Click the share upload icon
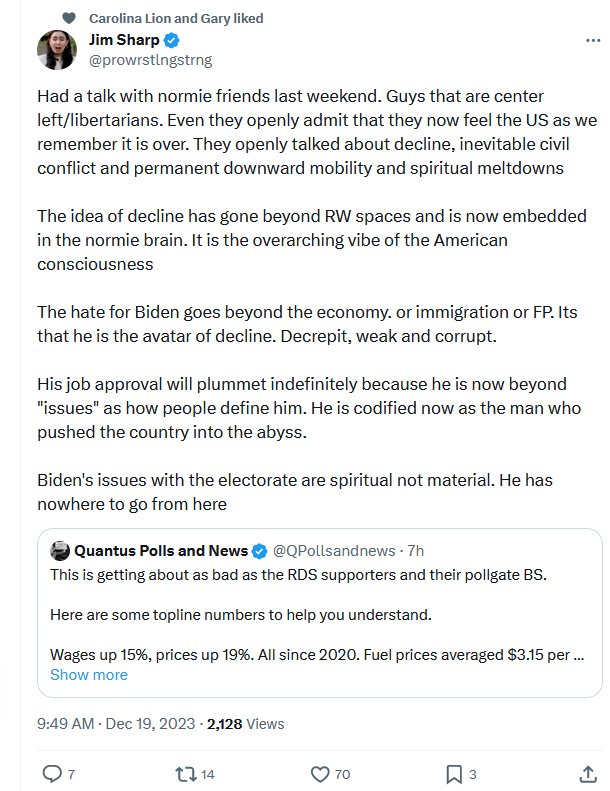This screenshot has height=791, width=610. coord(588,774)
